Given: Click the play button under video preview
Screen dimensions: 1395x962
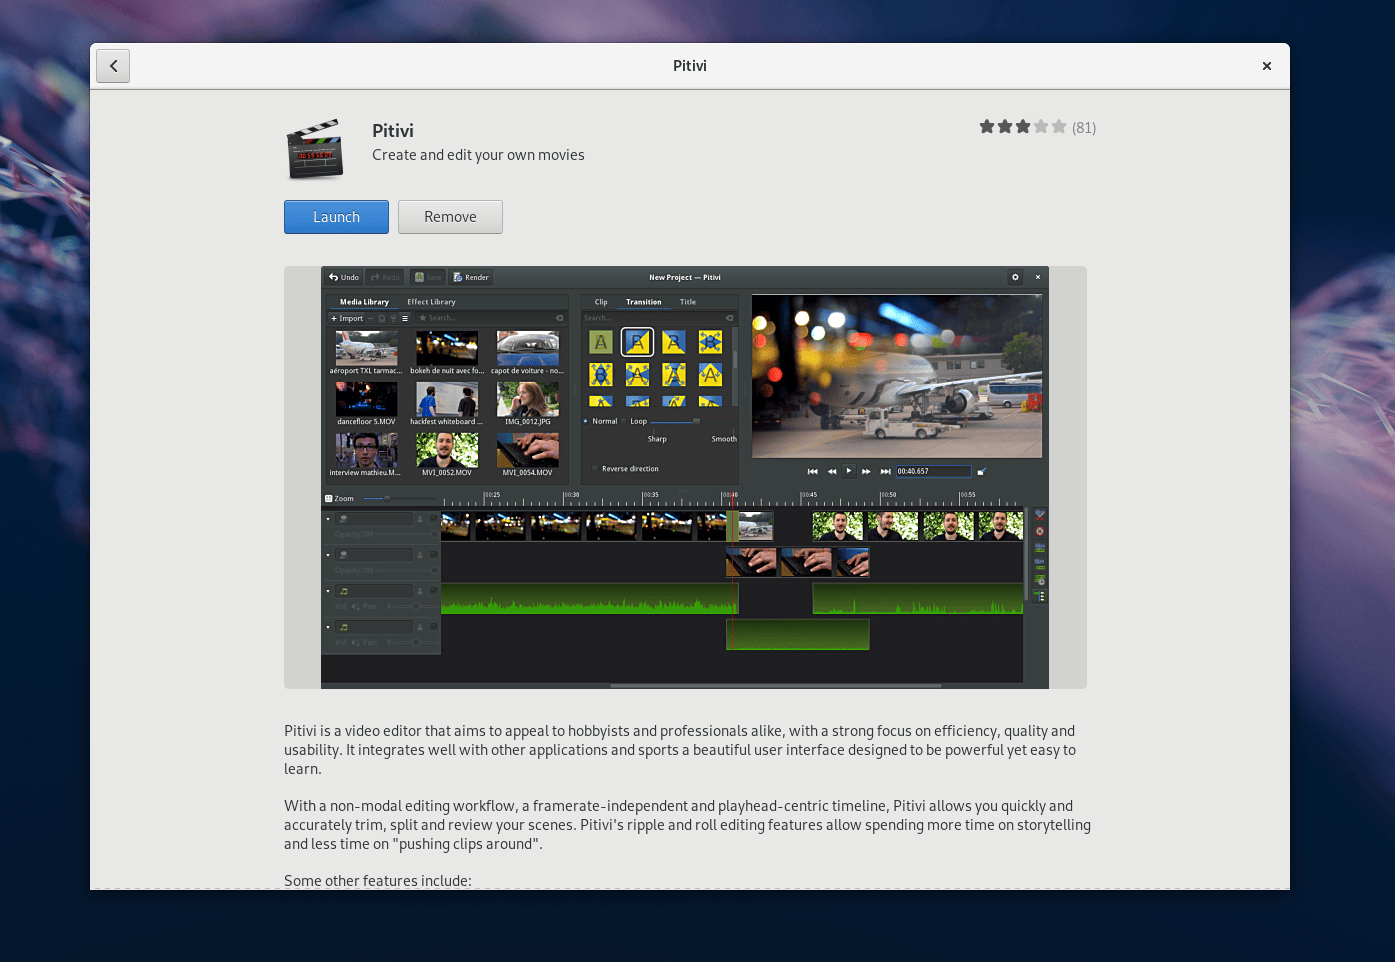Looking at the screenshot, I should [849, 471].
